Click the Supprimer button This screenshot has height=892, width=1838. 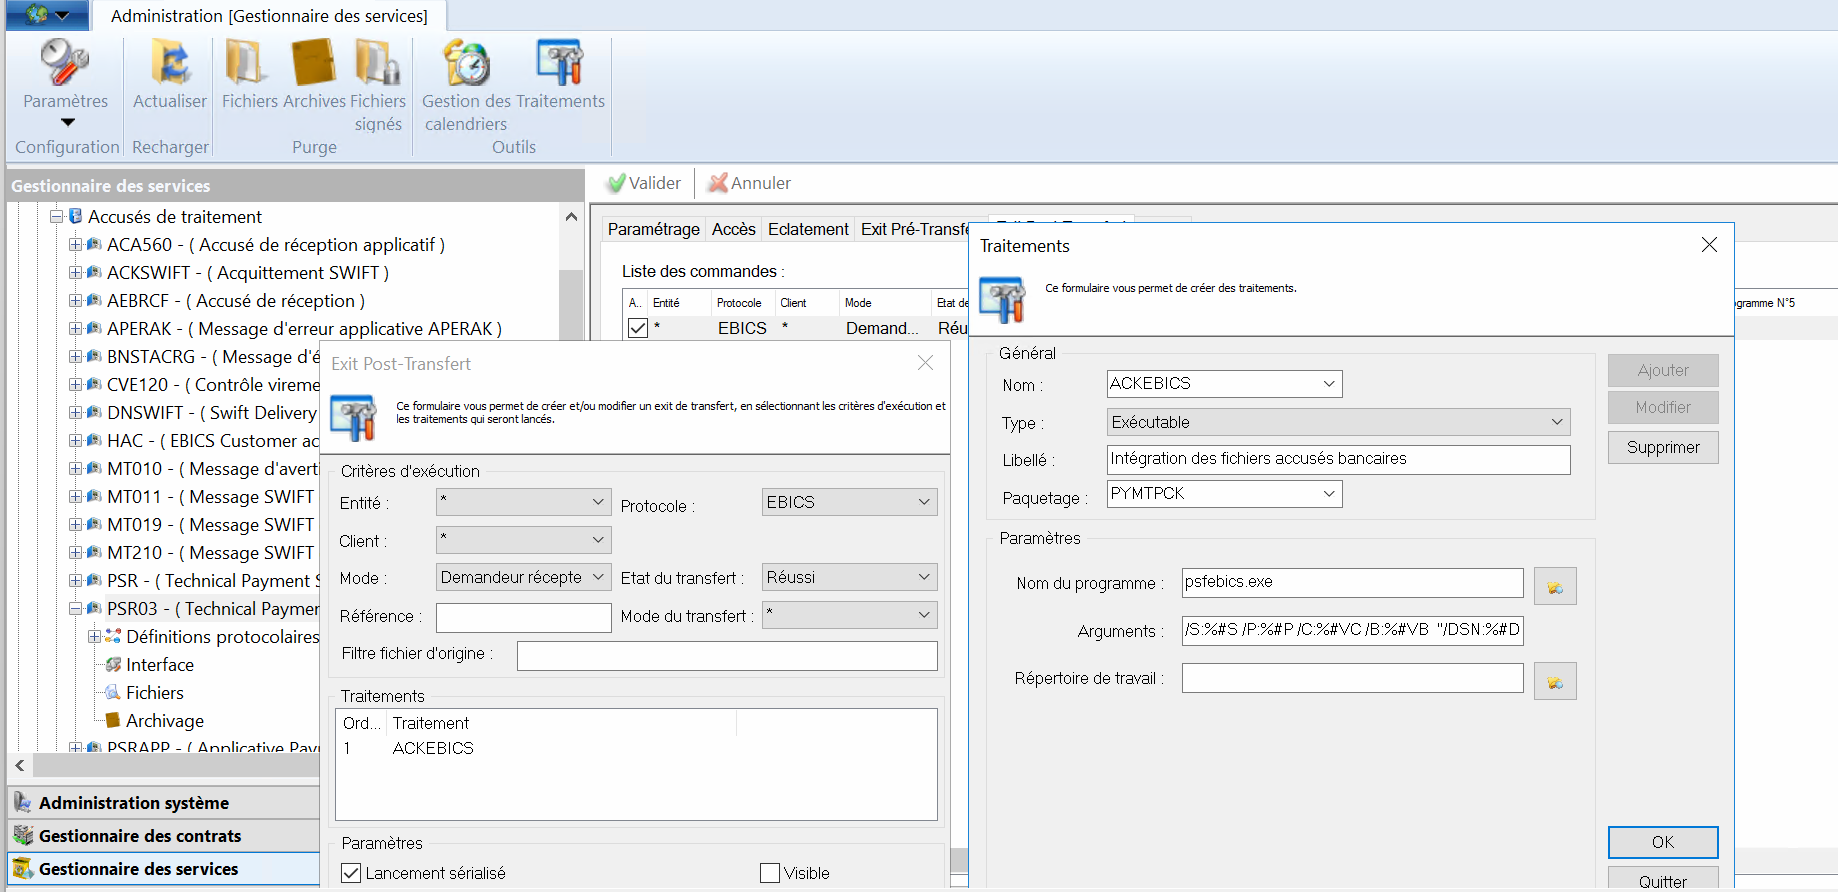(1662, 447)
